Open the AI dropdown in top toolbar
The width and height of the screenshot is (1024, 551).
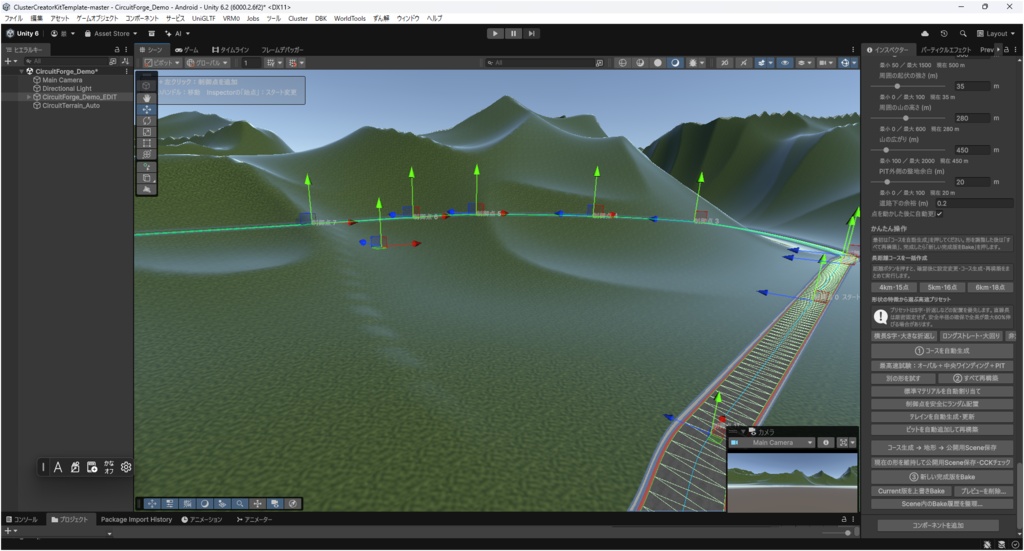(x=177, y=33)
